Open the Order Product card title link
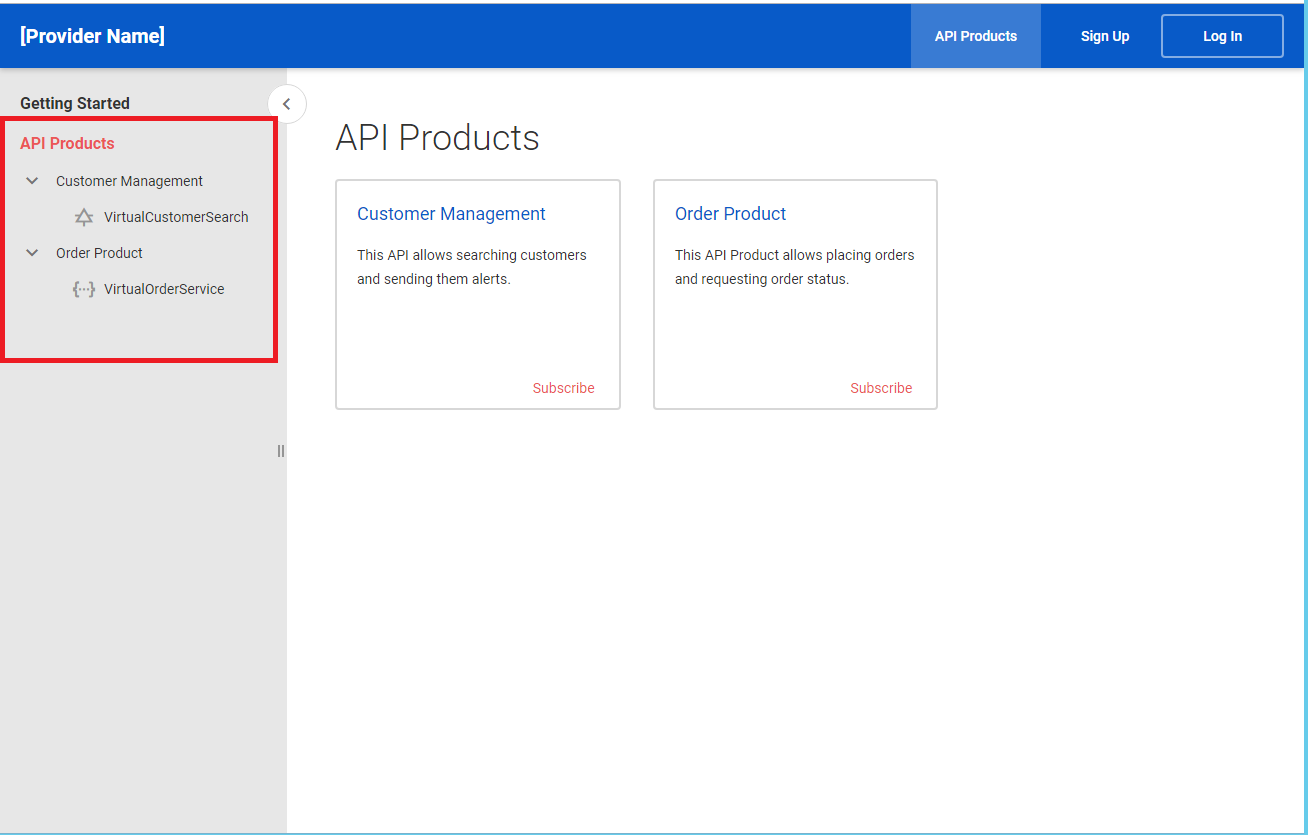1308x835 pixels. click(730, 214)
